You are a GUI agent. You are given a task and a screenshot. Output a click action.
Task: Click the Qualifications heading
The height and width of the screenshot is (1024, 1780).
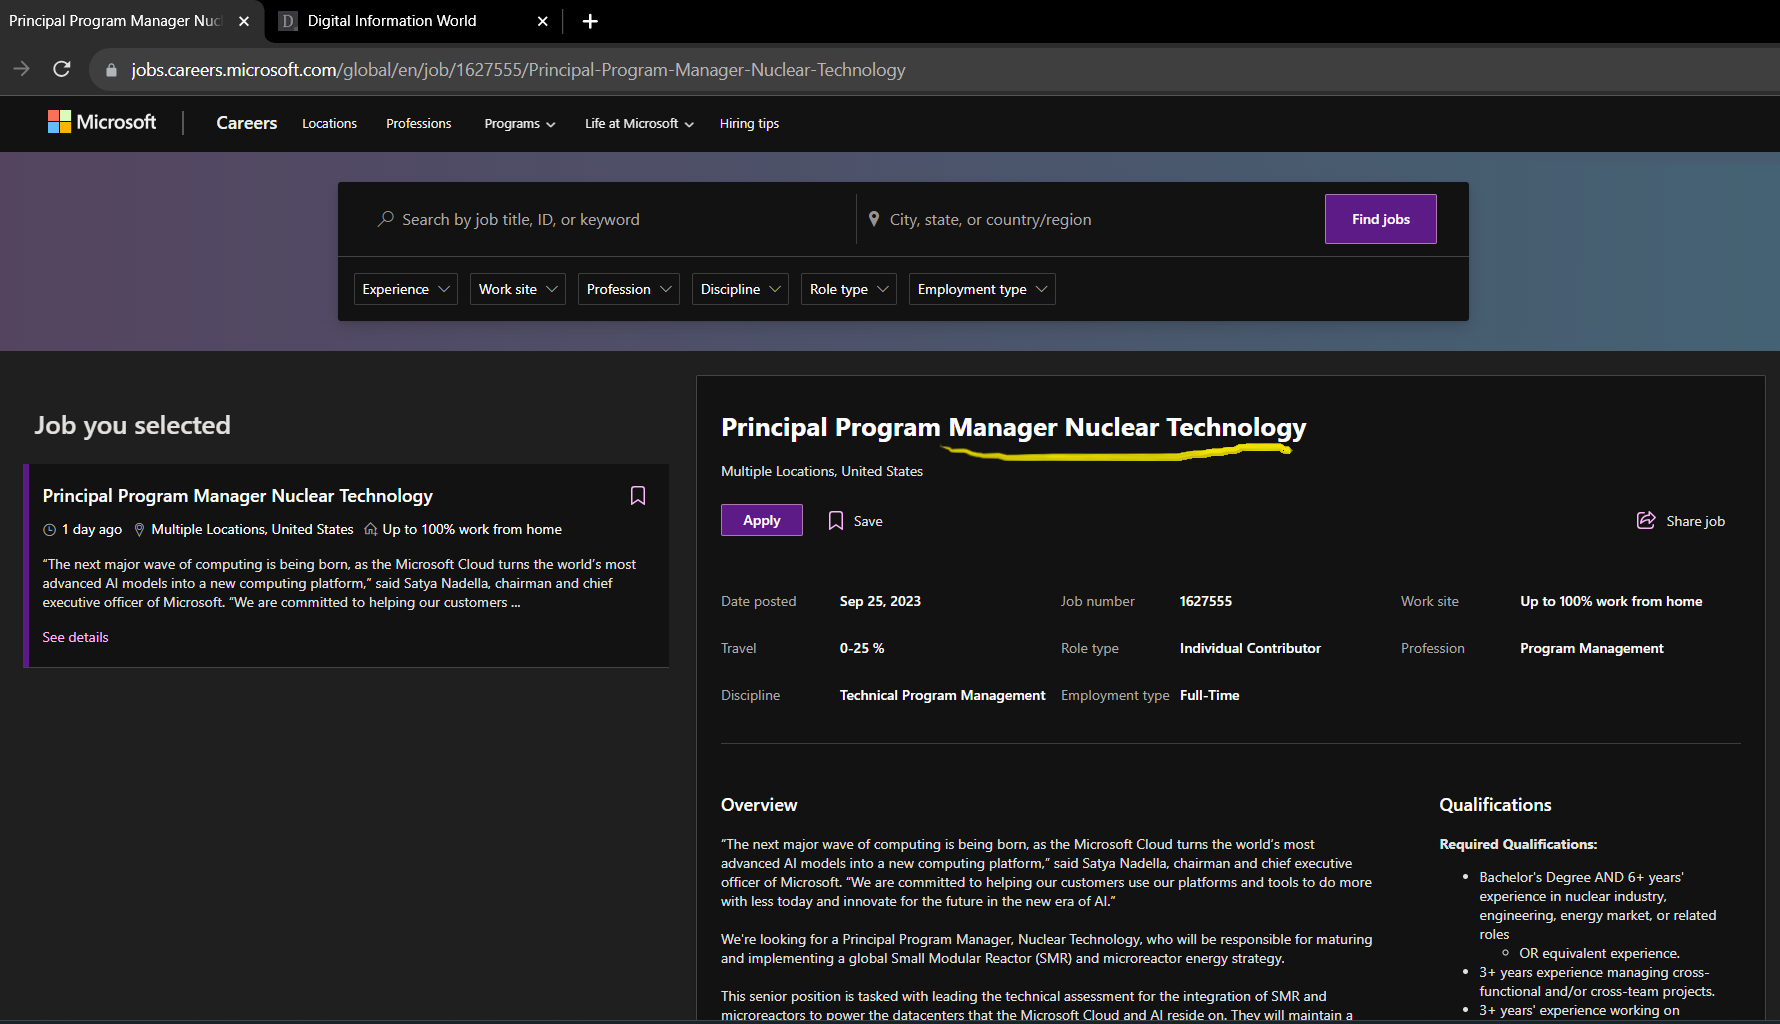point(1496,805)
